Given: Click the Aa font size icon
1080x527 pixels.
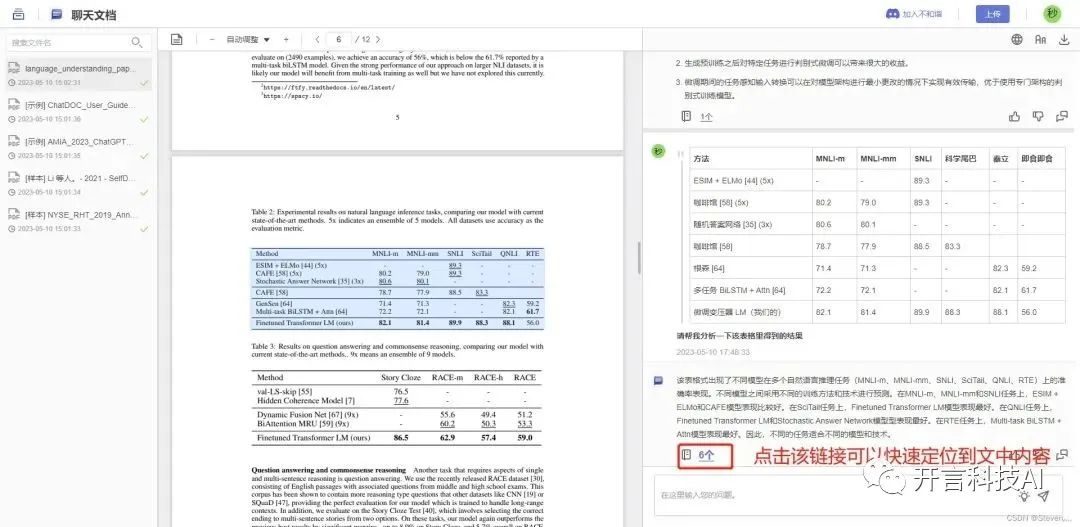Looking at the screenshot, I should 1041,39.
